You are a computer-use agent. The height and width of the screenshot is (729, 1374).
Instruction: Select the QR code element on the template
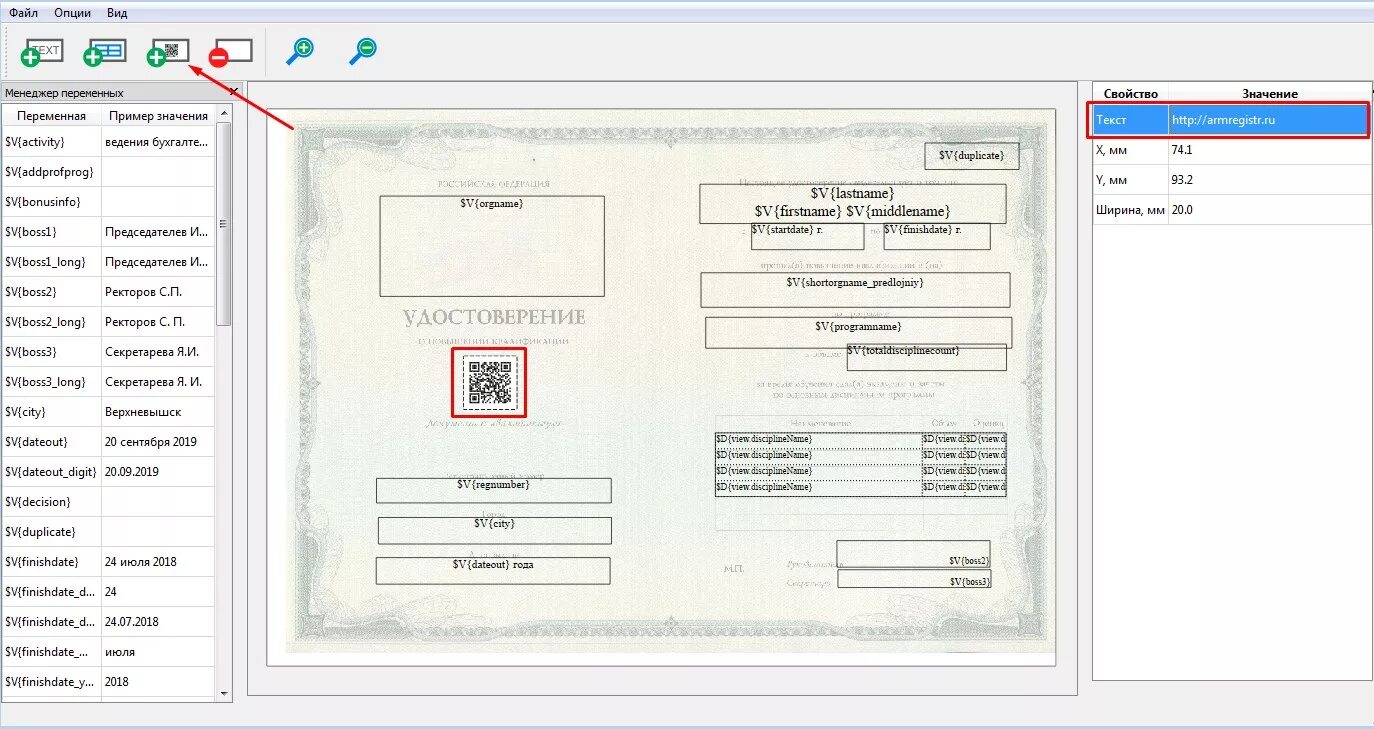(490, 382)
